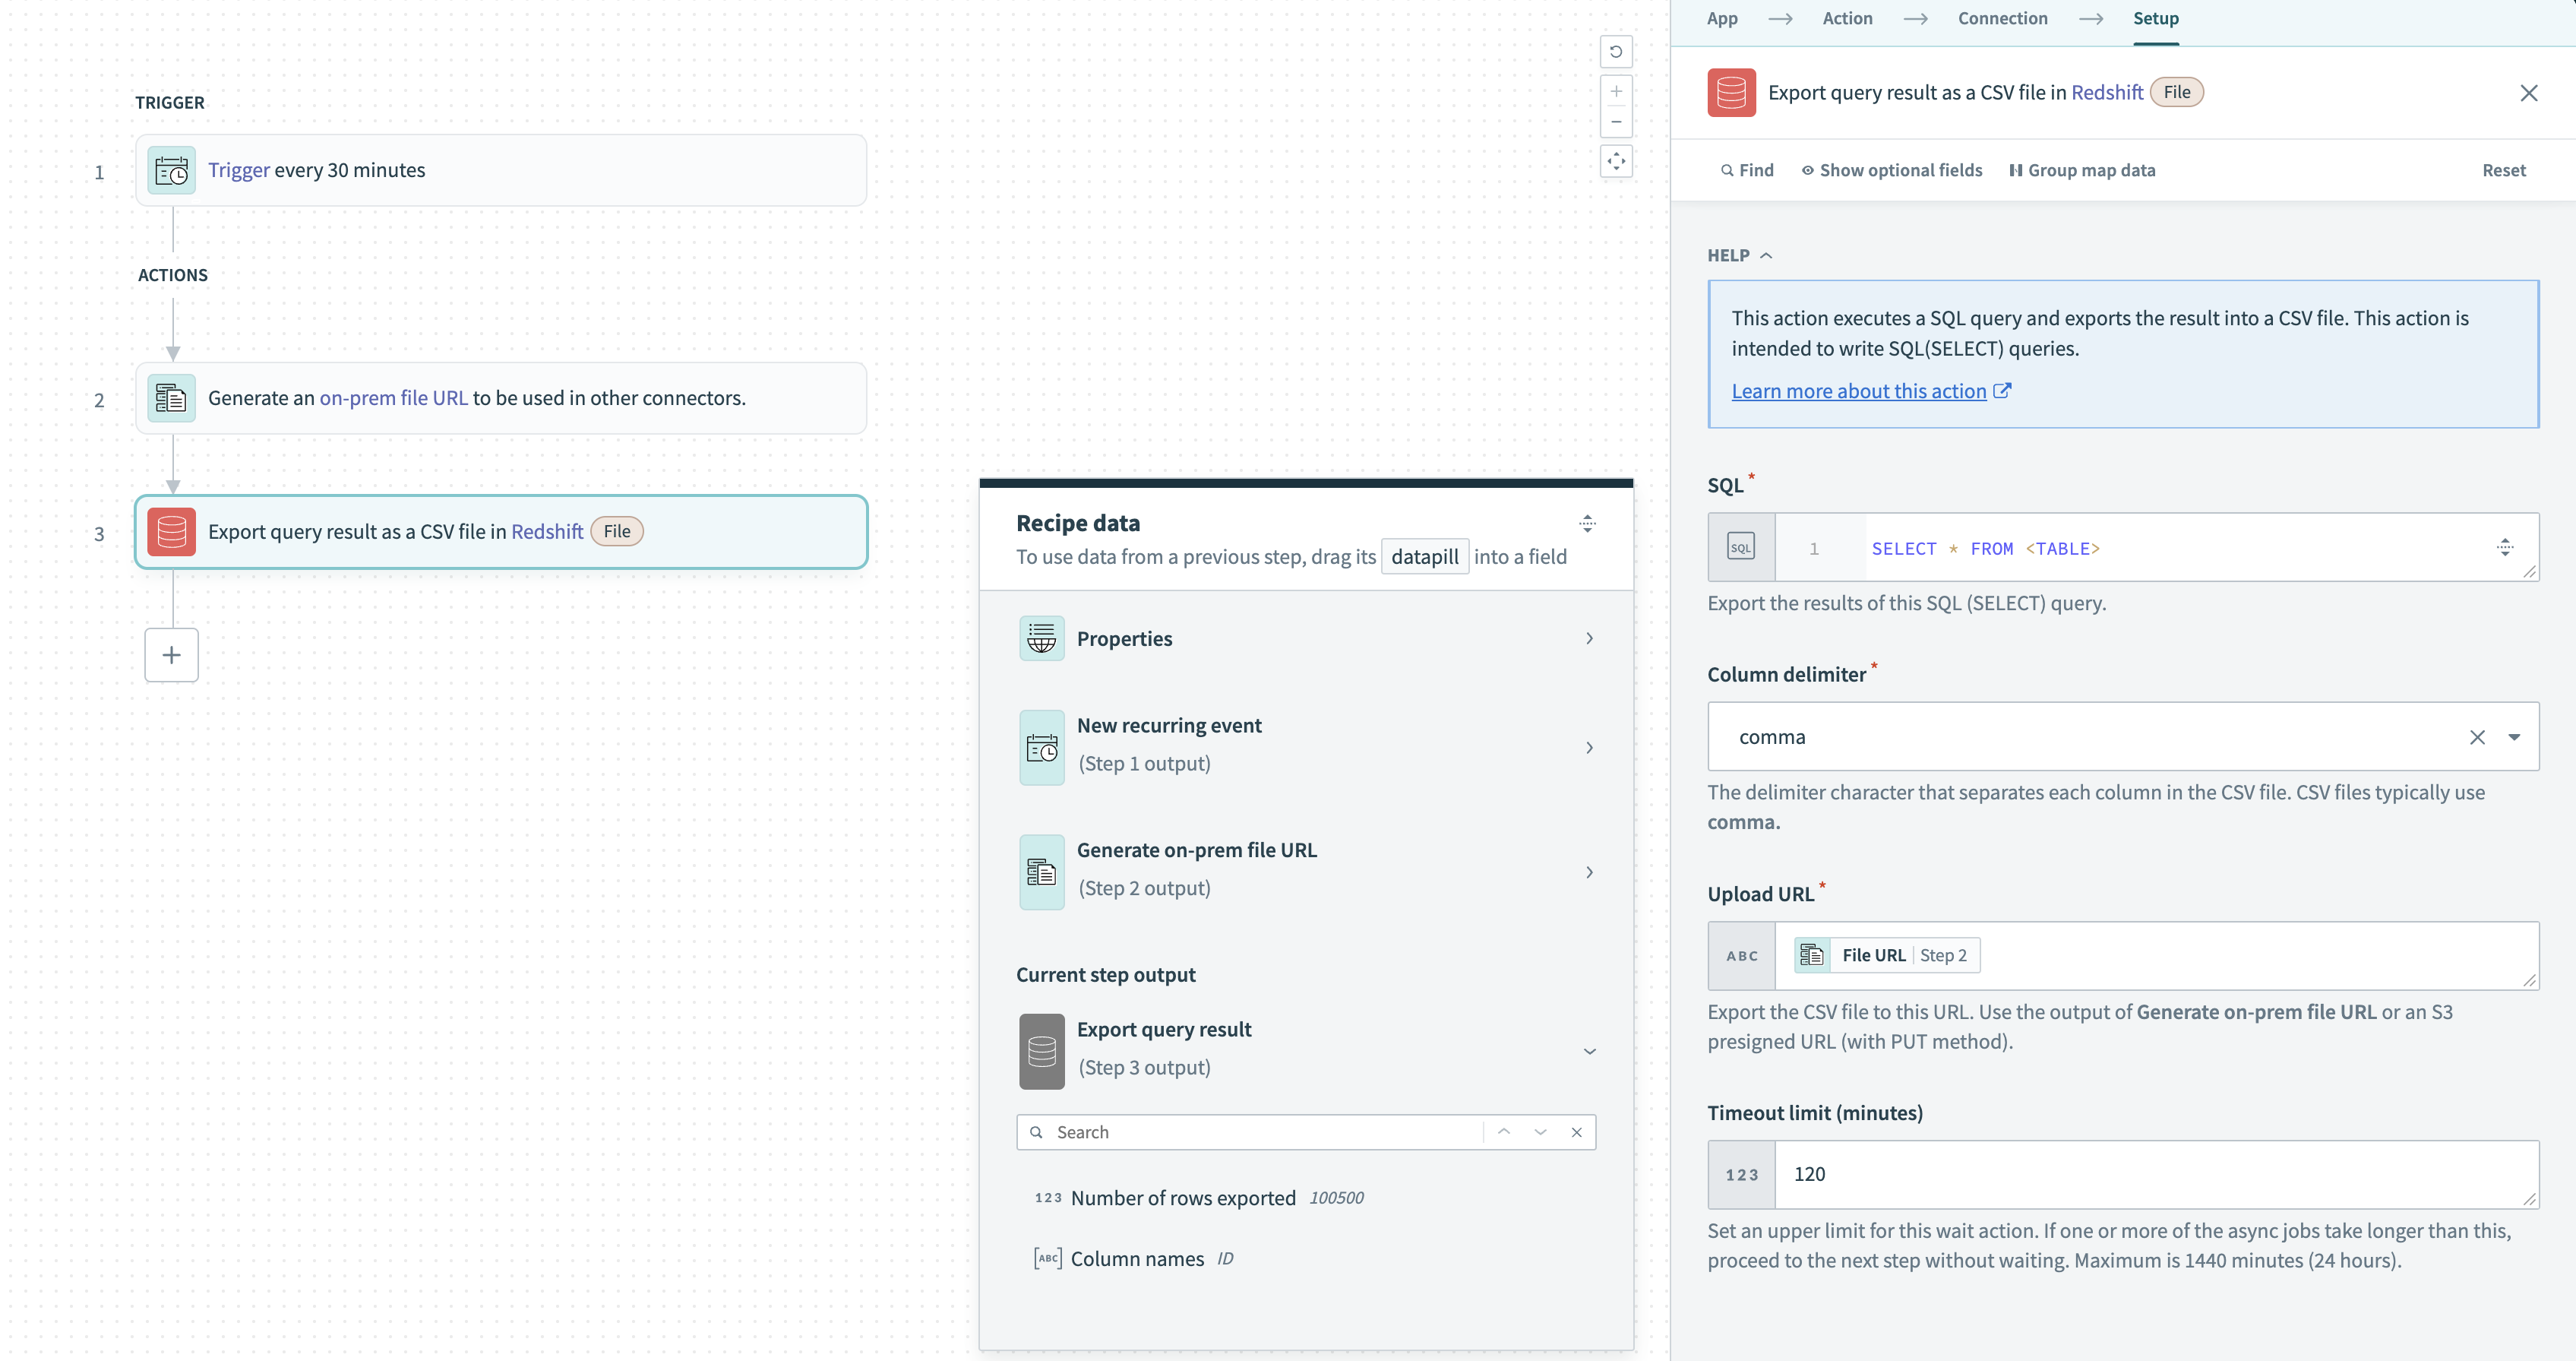Click the Group map data icon
This screenshot has height=1361, width=2576.
[x=2015, y=169]
